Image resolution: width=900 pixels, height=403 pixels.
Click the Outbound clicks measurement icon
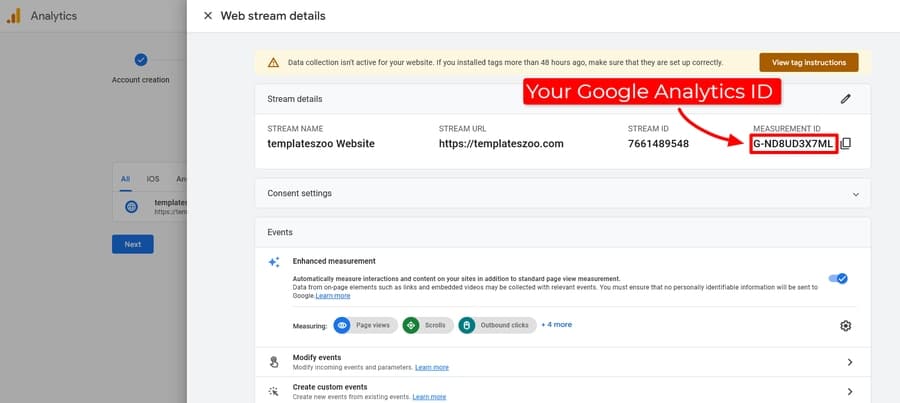467,326
